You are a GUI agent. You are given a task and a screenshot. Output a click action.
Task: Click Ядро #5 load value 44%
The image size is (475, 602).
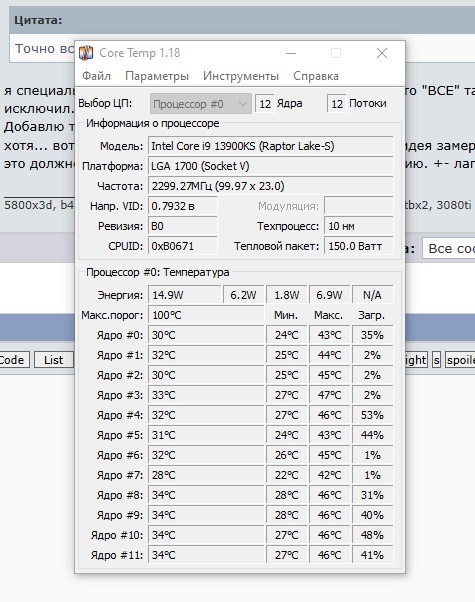[x=372, y=435]
